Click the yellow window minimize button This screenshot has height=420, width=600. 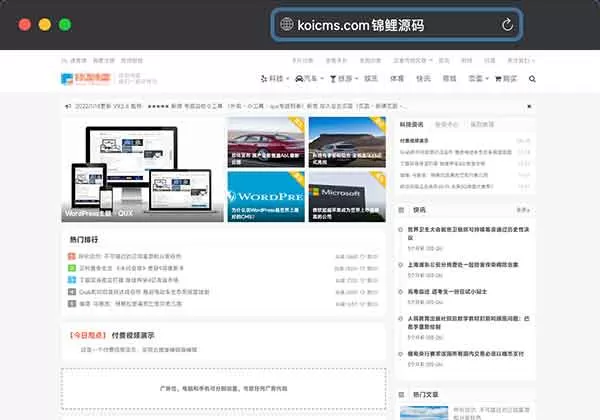pos(45,24)
